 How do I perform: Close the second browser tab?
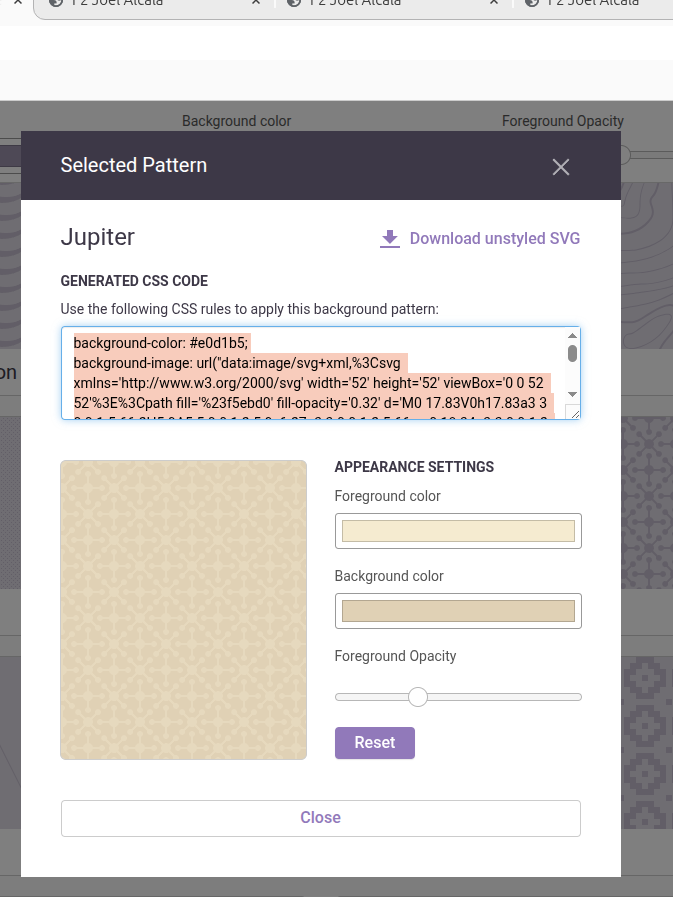click(256, 3)
